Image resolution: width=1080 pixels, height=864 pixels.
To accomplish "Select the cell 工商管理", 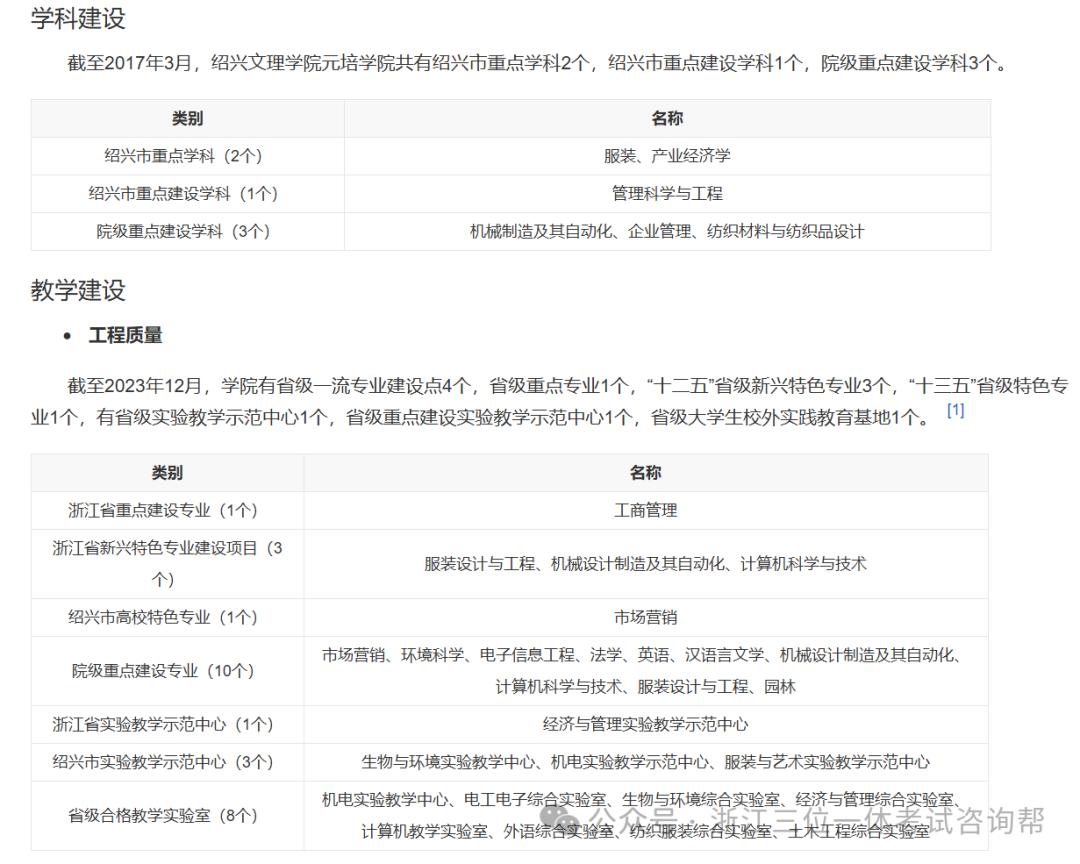I will click(646, 511).
